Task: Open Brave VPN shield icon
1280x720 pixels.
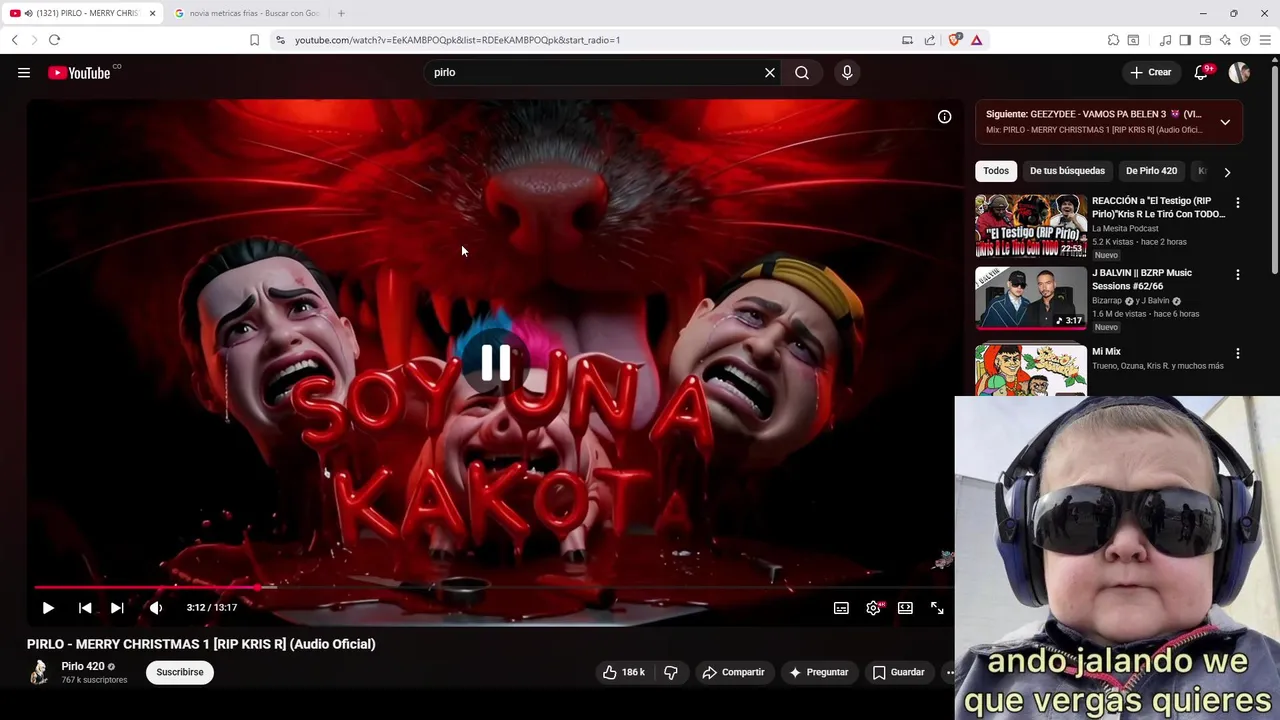Action: [1245, 40]
